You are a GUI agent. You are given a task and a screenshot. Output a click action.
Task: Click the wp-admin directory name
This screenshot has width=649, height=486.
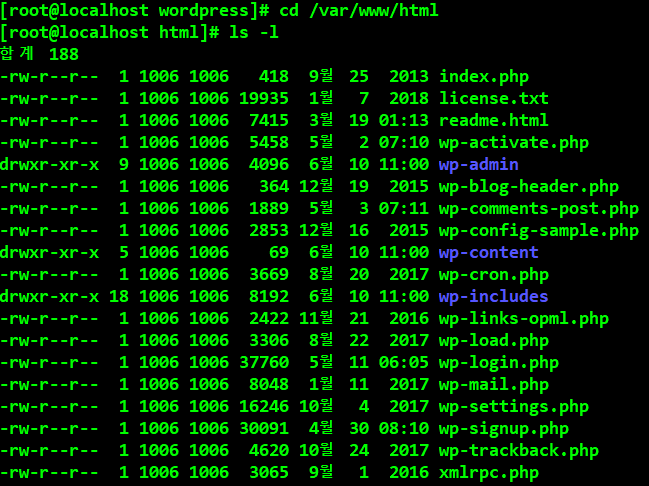[479, 165]
